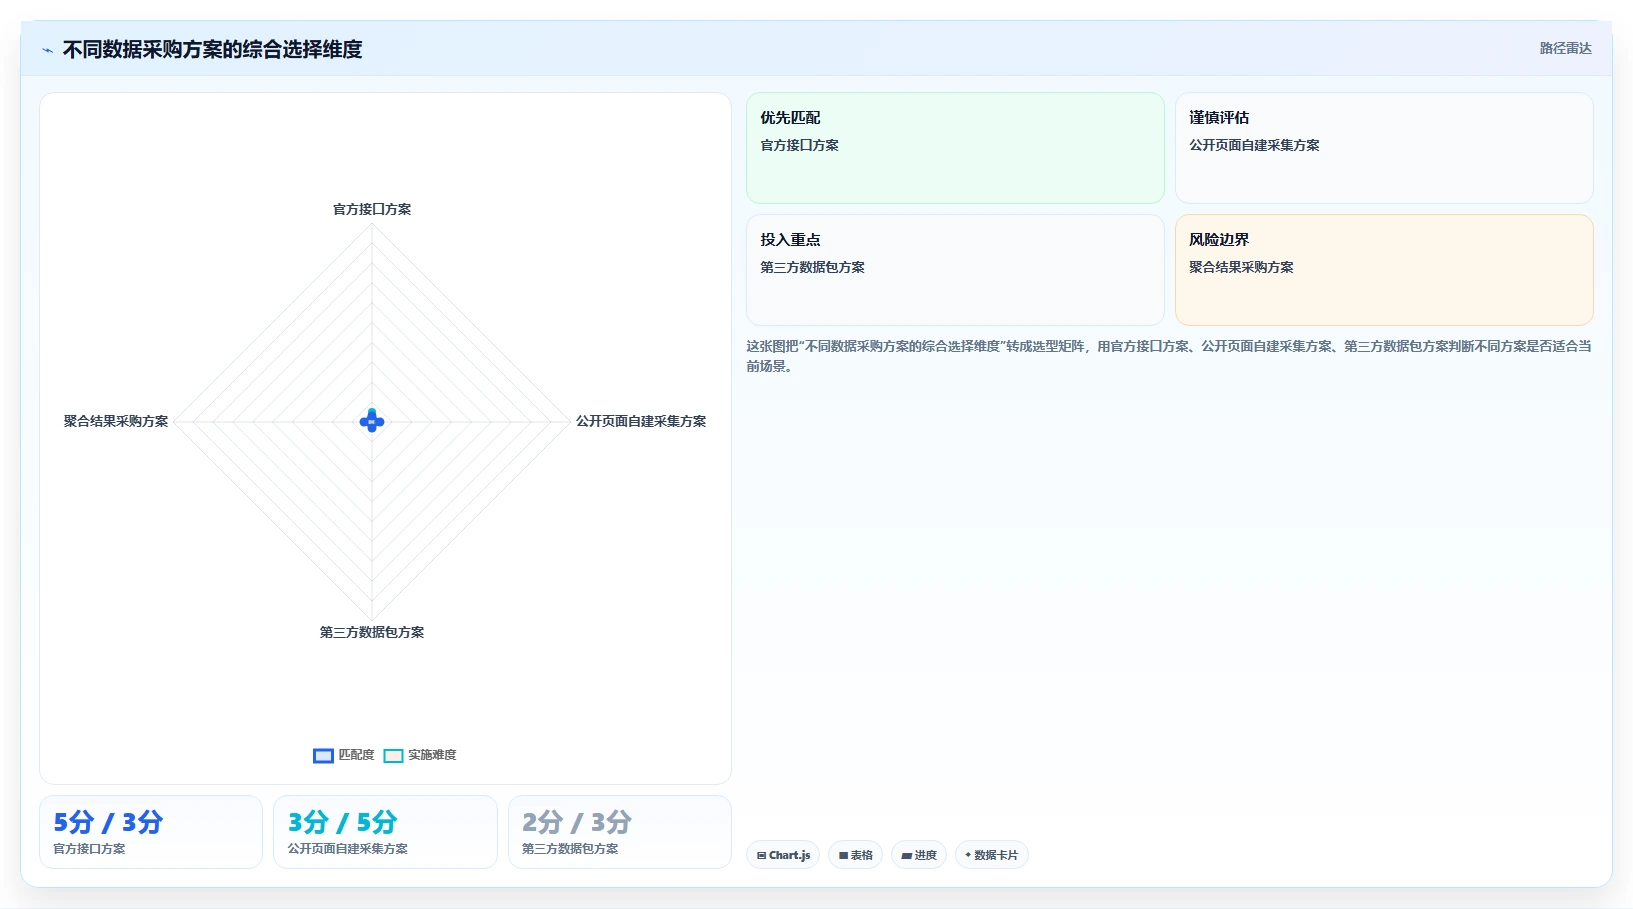Click the radar axis label 第三方数据包方案

click(x=372, y=632)
